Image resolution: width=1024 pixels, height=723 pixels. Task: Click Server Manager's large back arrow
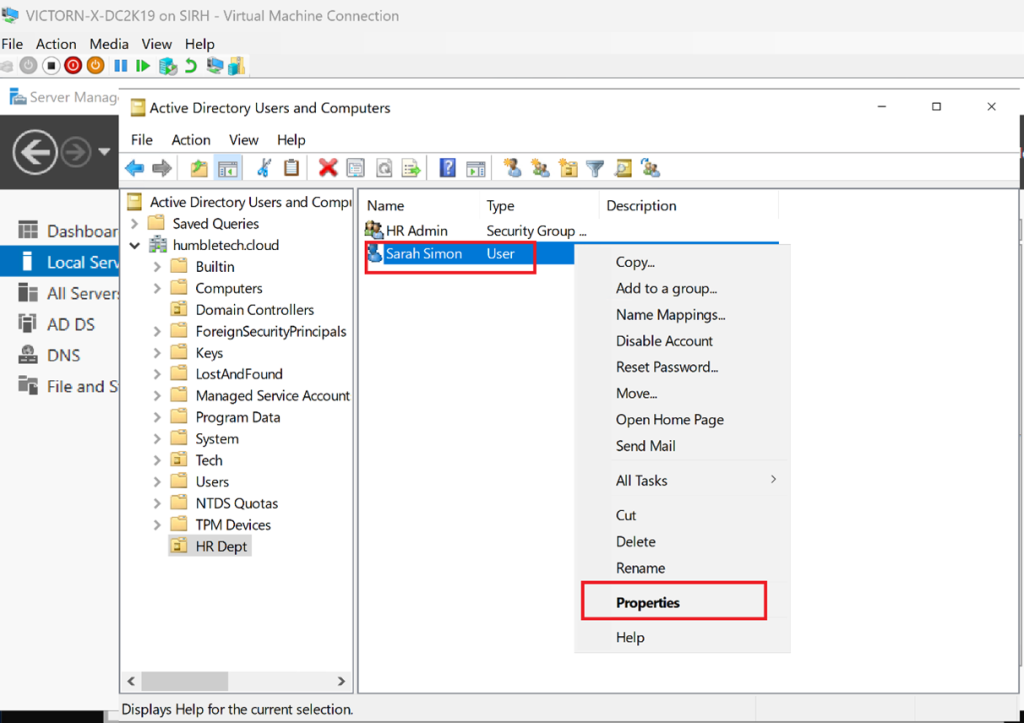(x=35, y=152)
